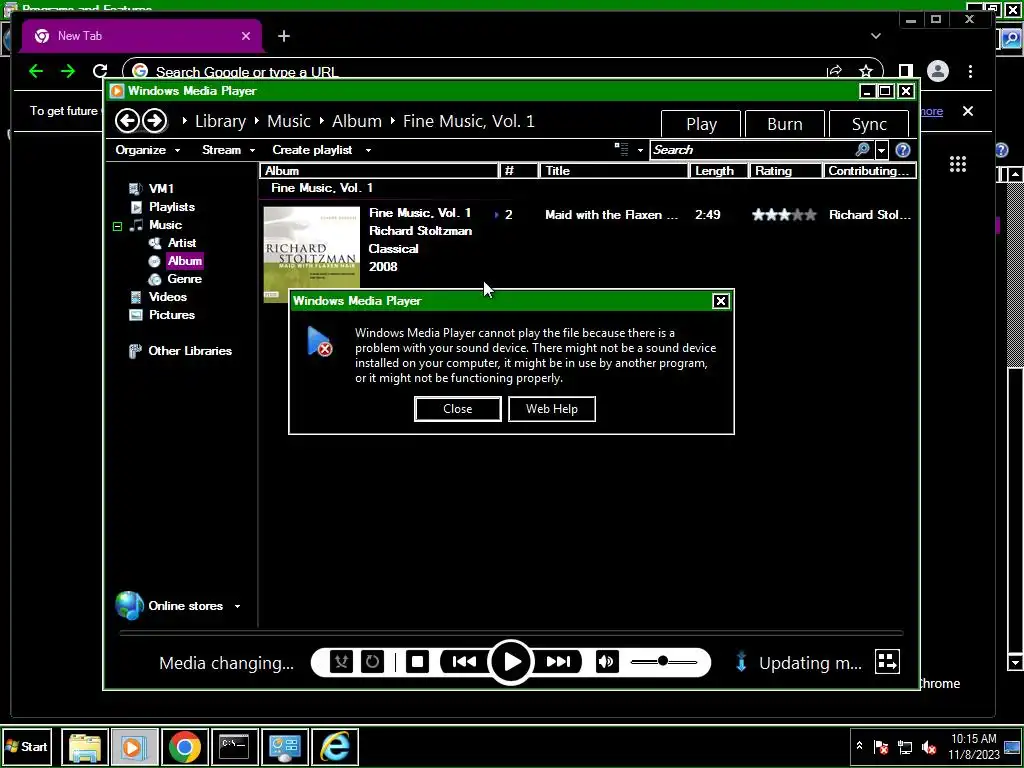This screenshot has height=768, width=1024.
Task: Sort by Album column header
Action: pos(379,171)
